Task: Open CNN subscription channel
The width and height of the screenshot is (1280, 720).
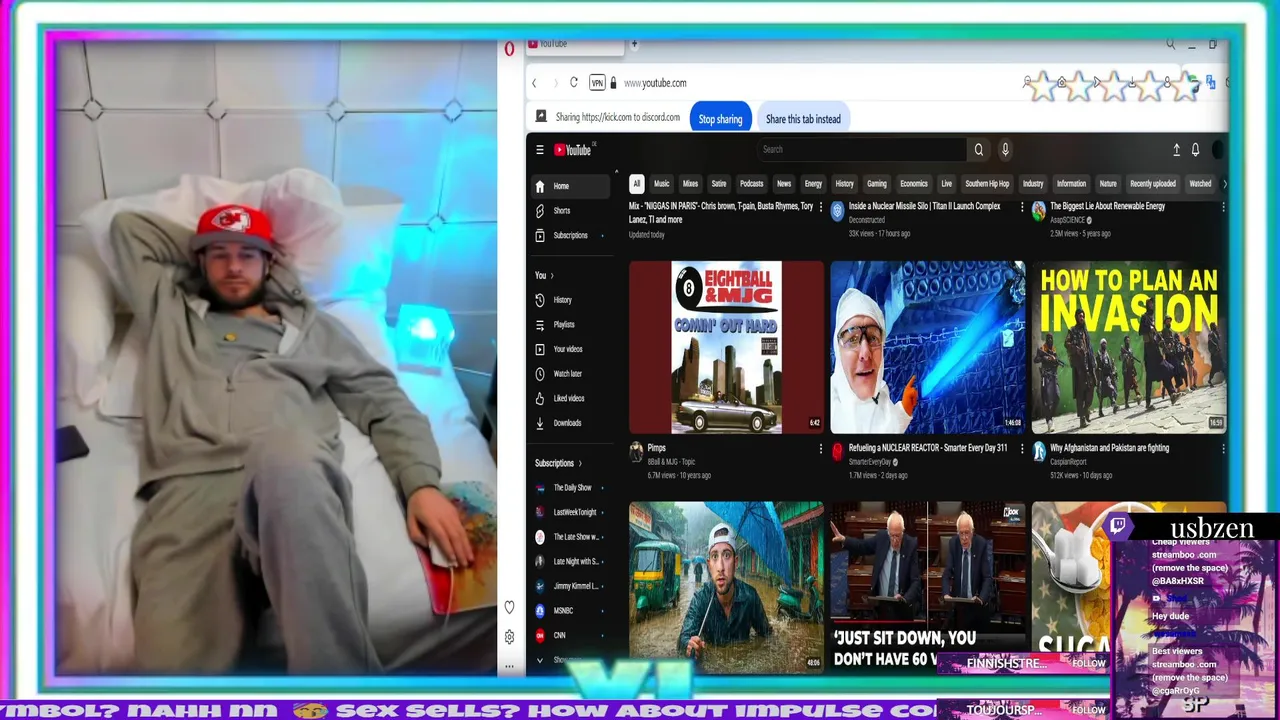Action: [569, 635]
